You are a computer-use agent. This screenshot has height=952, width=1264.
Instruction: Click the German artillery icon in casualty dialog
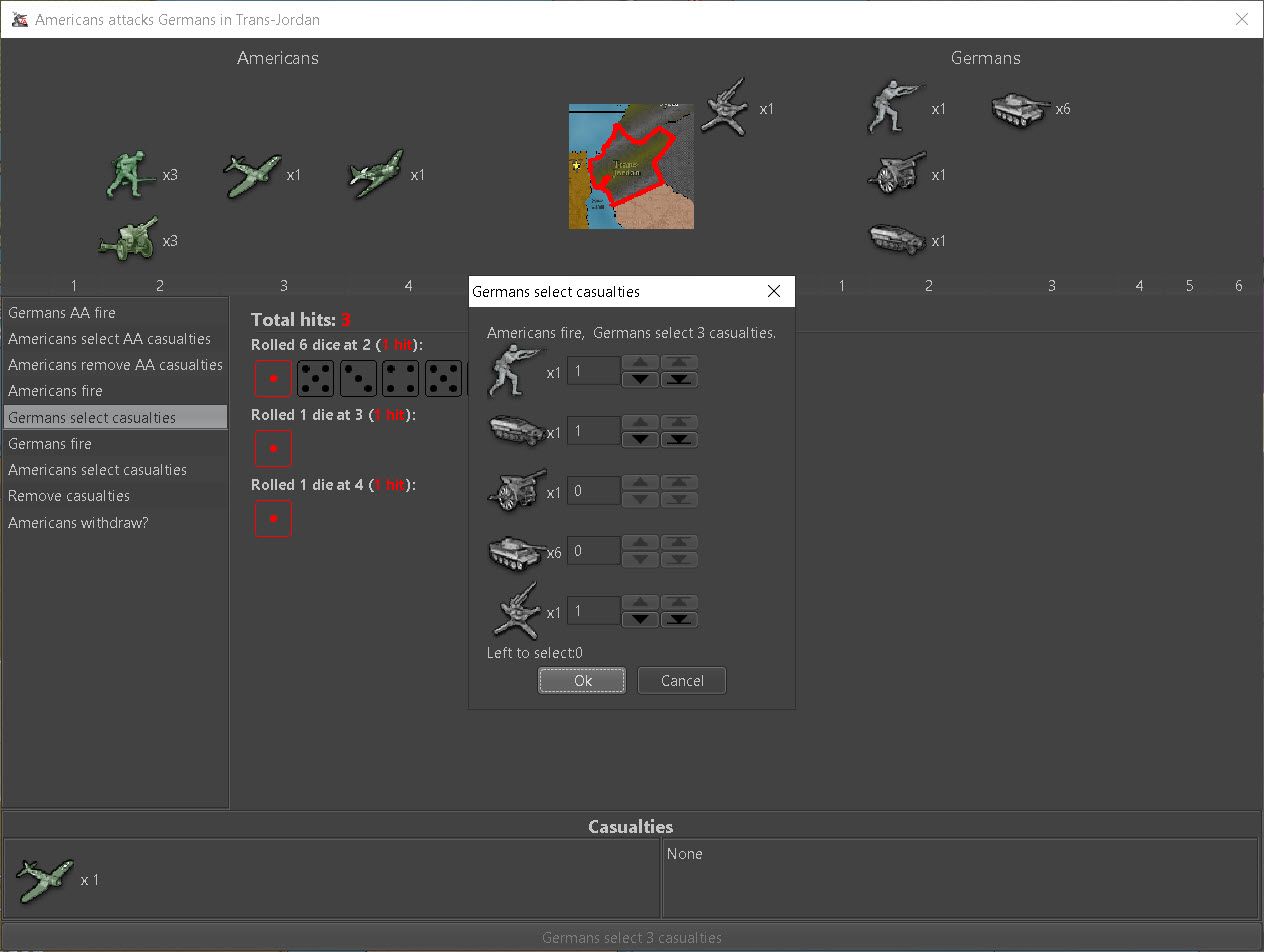[x=515, y=491]
